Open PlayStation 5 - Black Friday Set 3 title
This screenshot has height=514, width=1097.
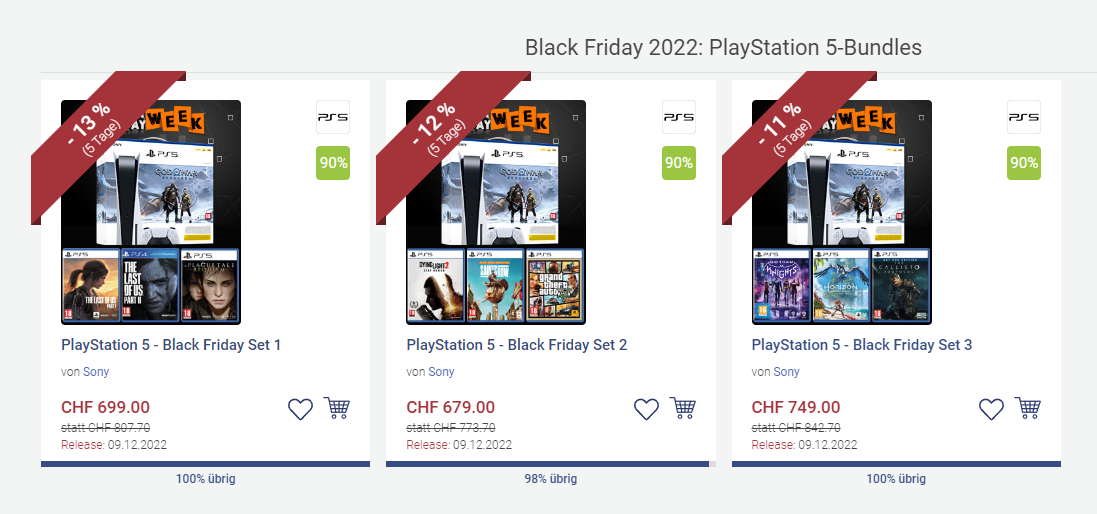[x=862, y=345]
